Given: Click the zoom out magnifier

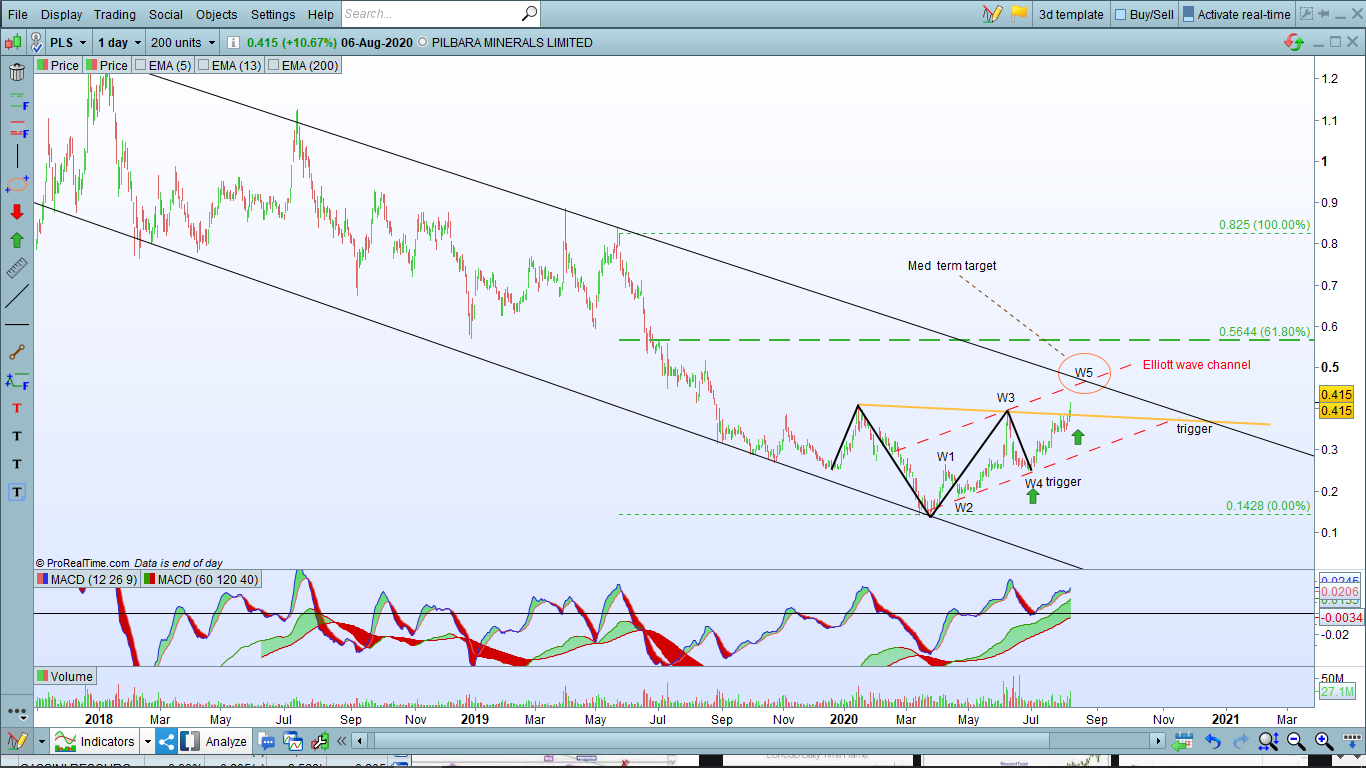Looking at the screenshot, I should point(1296,741).
